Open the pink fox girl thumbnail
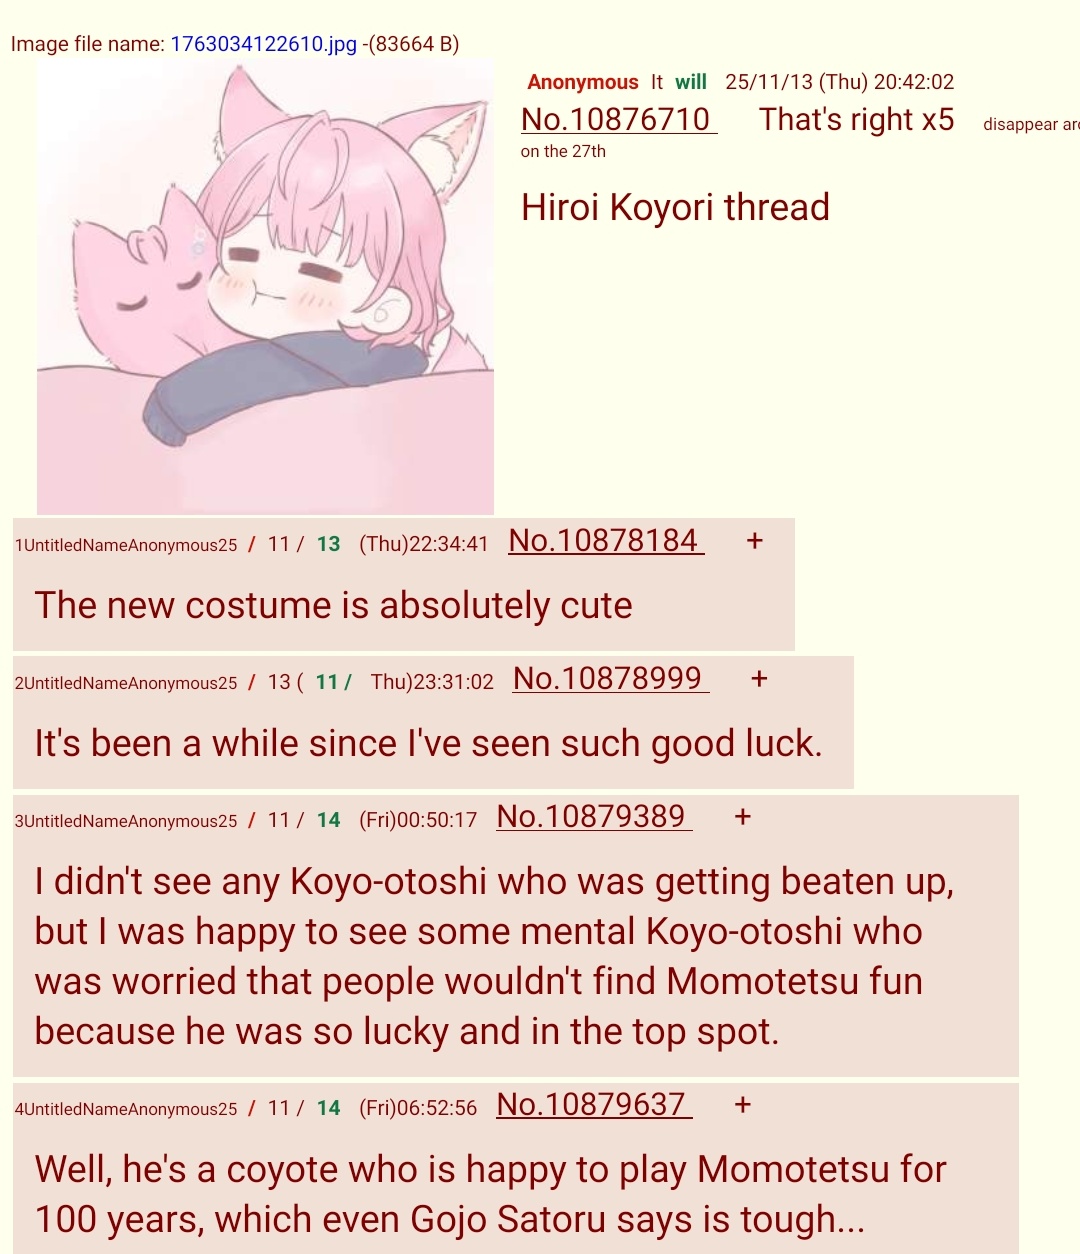This screenshot has height=1254, width=1080. point(265,286)
